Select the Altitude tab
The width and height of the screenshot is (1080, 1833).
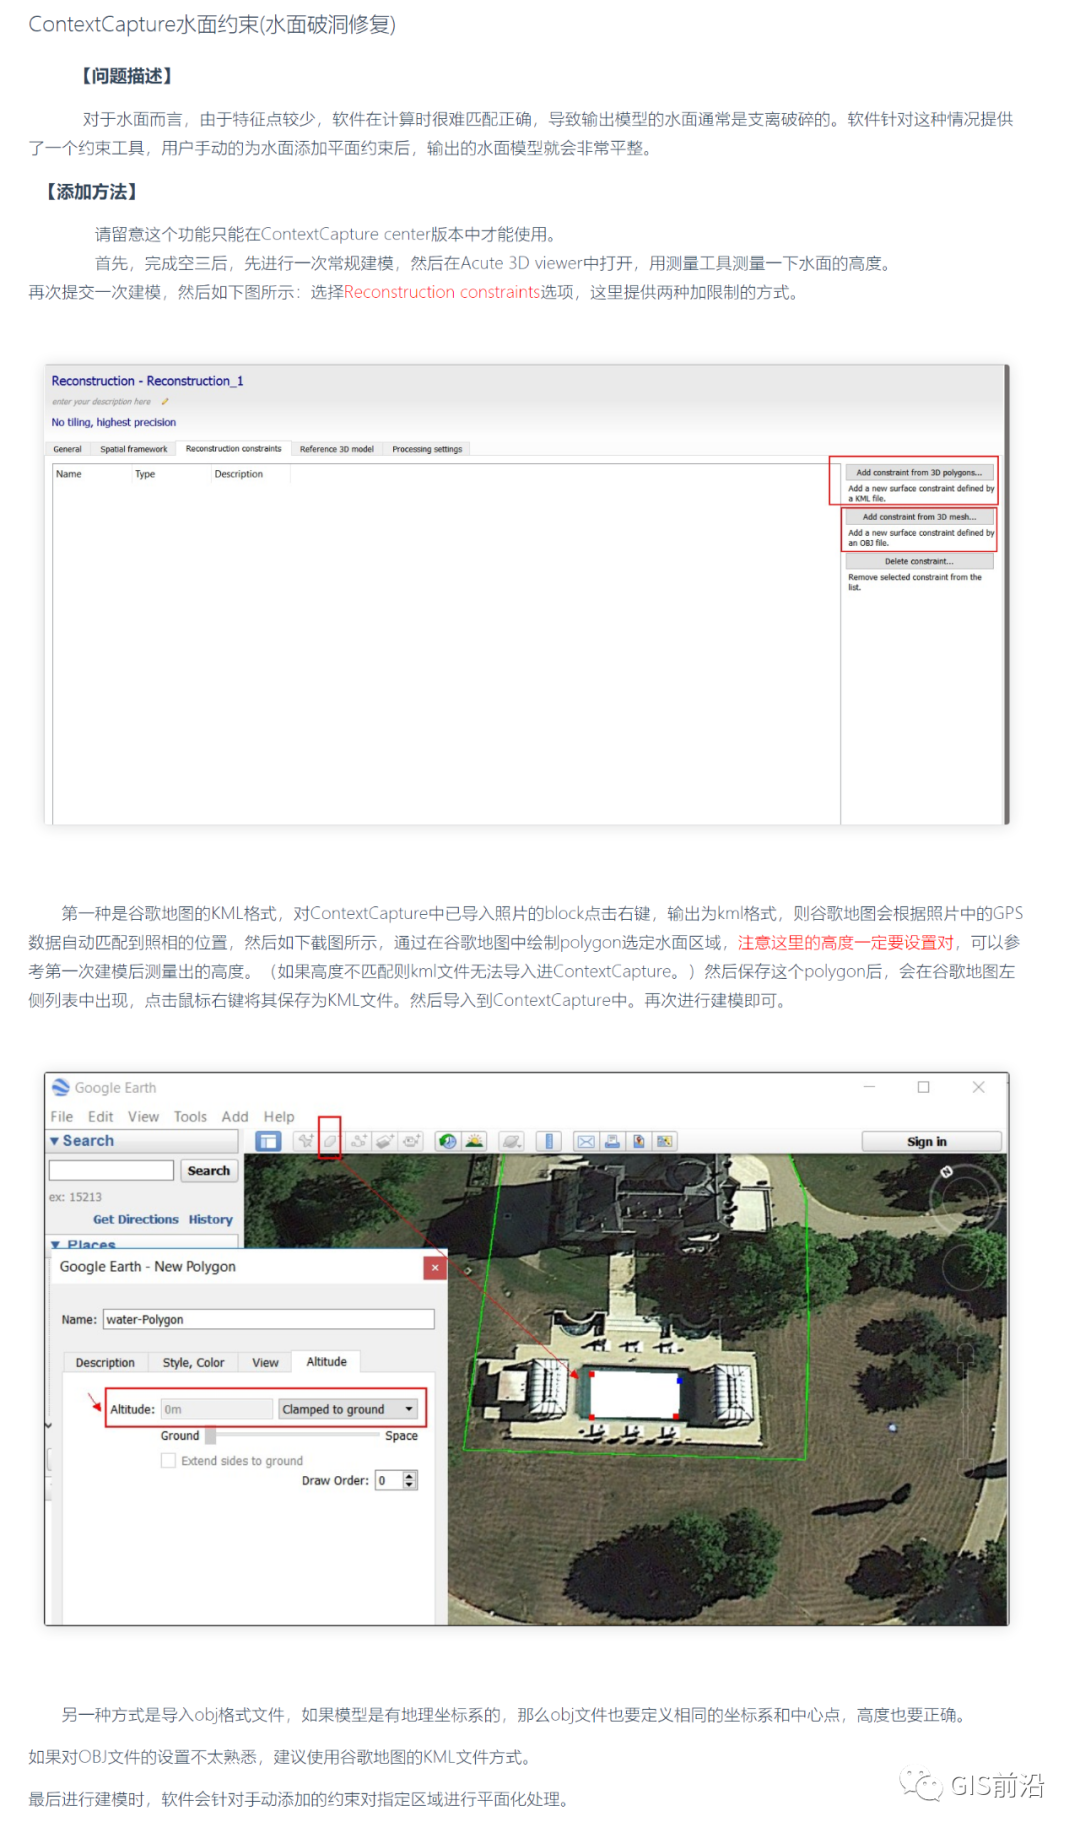pyautogui.click(x=326, y=1362)
